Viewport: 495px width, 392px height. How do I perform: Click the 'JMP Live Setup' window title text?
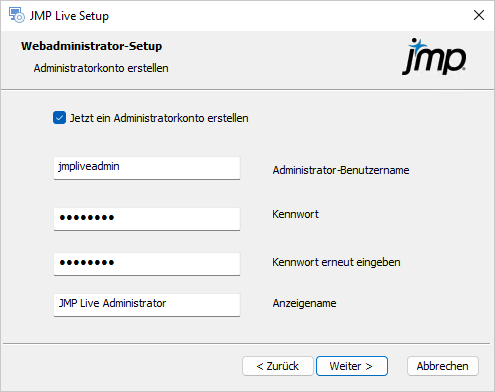tap(69, 16)
